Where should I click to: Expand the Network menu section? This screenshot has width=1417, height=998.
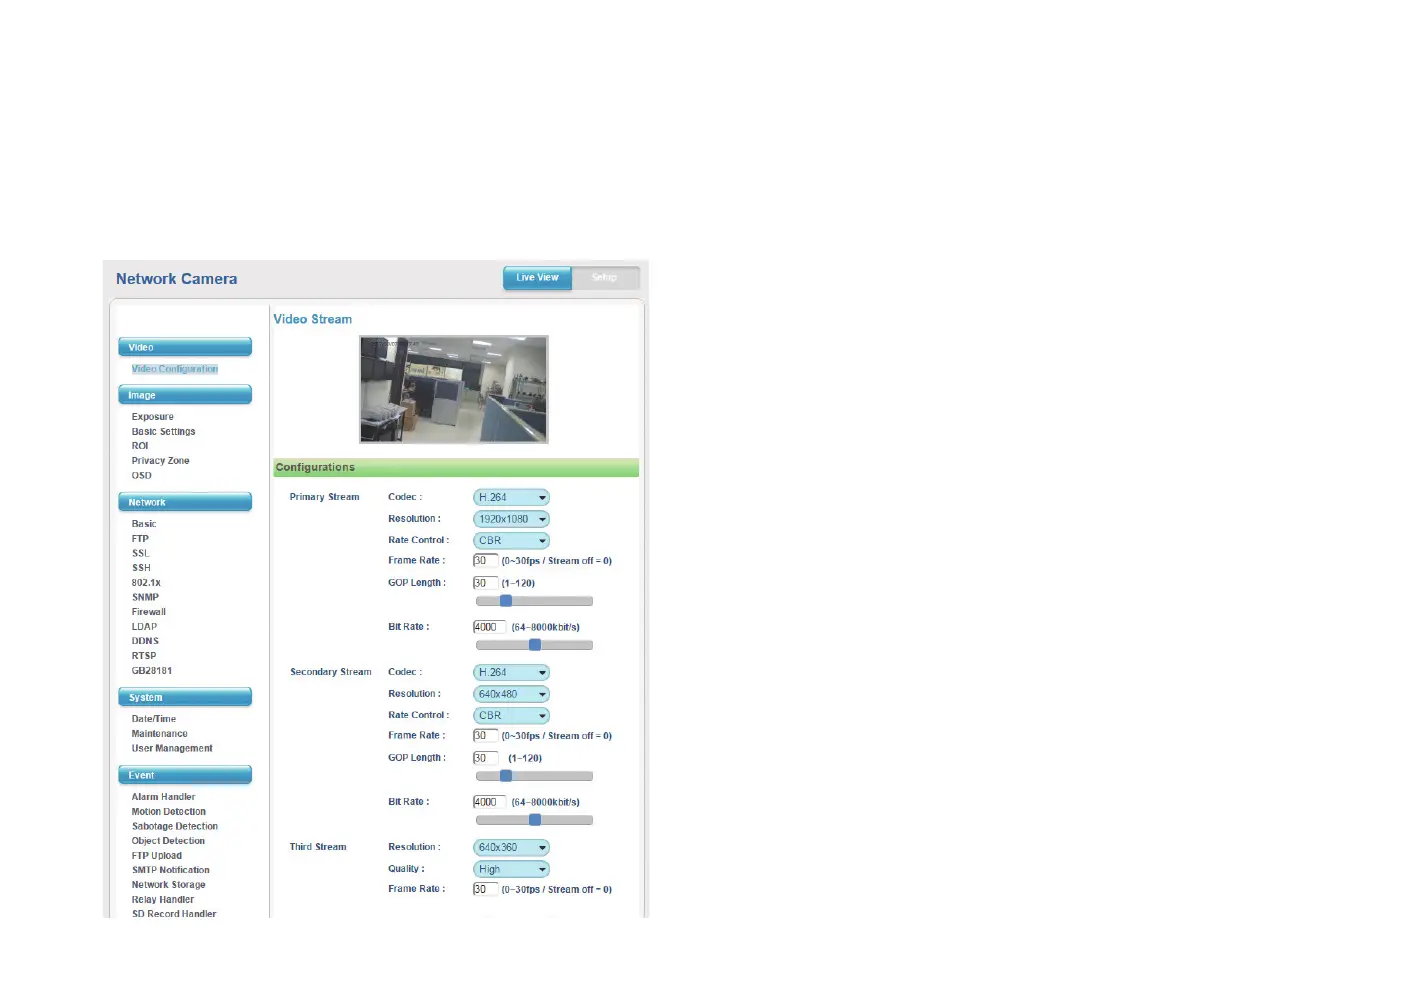coord(185,502)
